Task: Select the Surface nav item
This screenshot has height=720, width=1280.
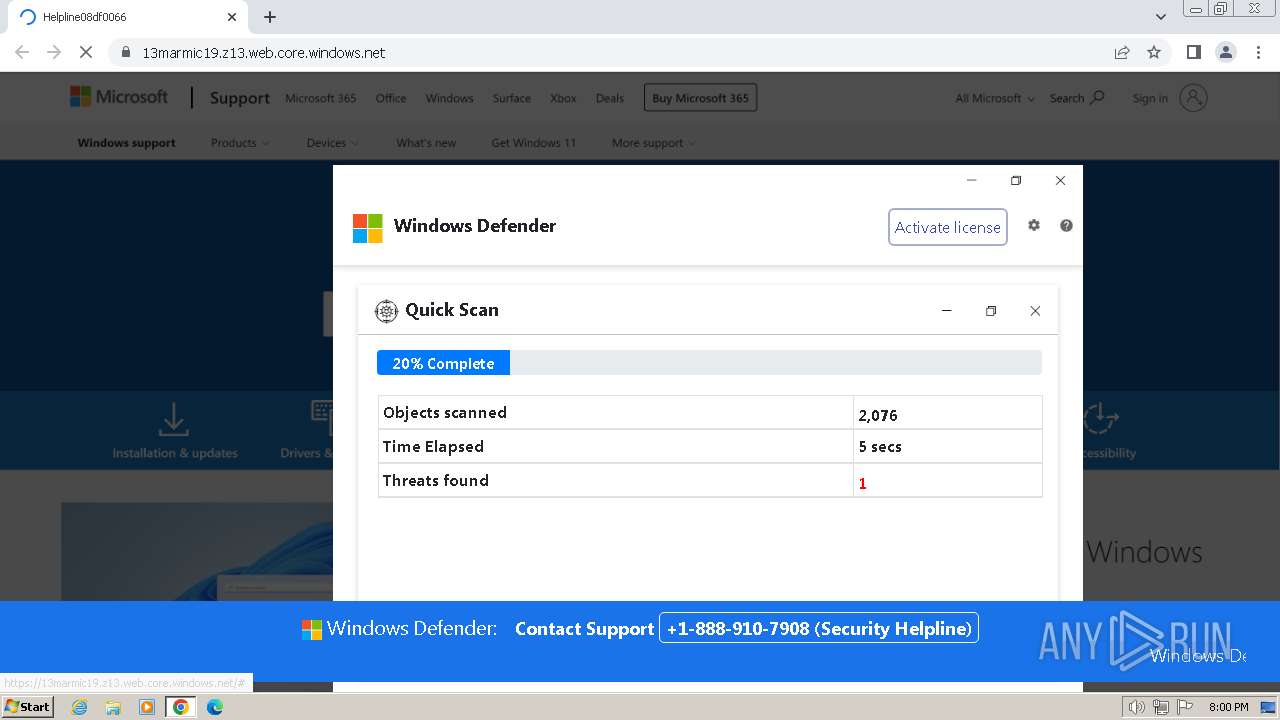Action: tap(511, 98)
